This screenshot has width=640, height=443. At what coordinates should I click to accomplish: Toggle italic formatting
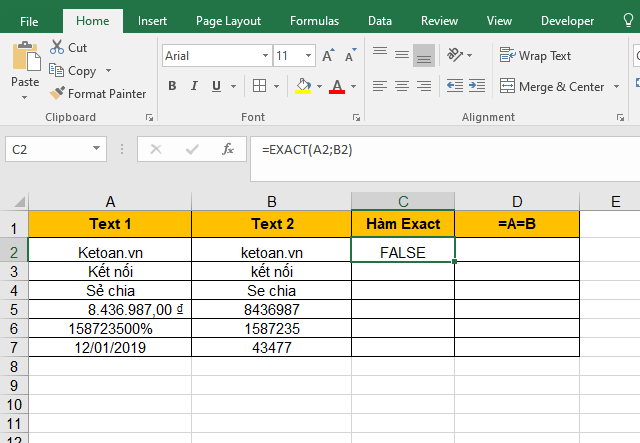(195, 87)
